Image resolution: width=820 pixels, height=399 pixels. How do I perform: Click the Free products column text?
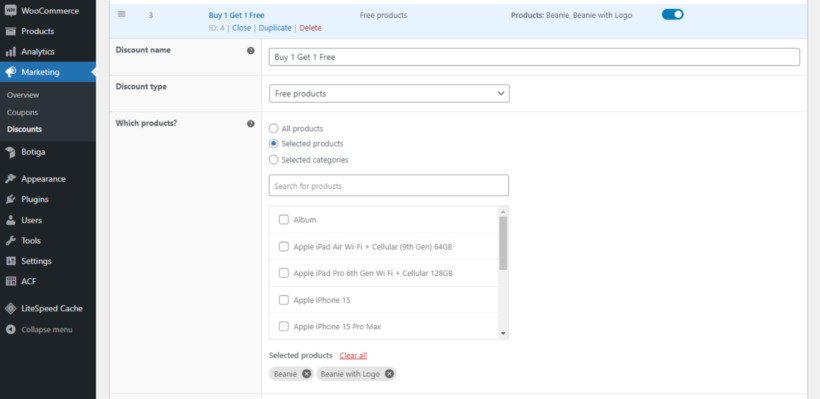383,15
